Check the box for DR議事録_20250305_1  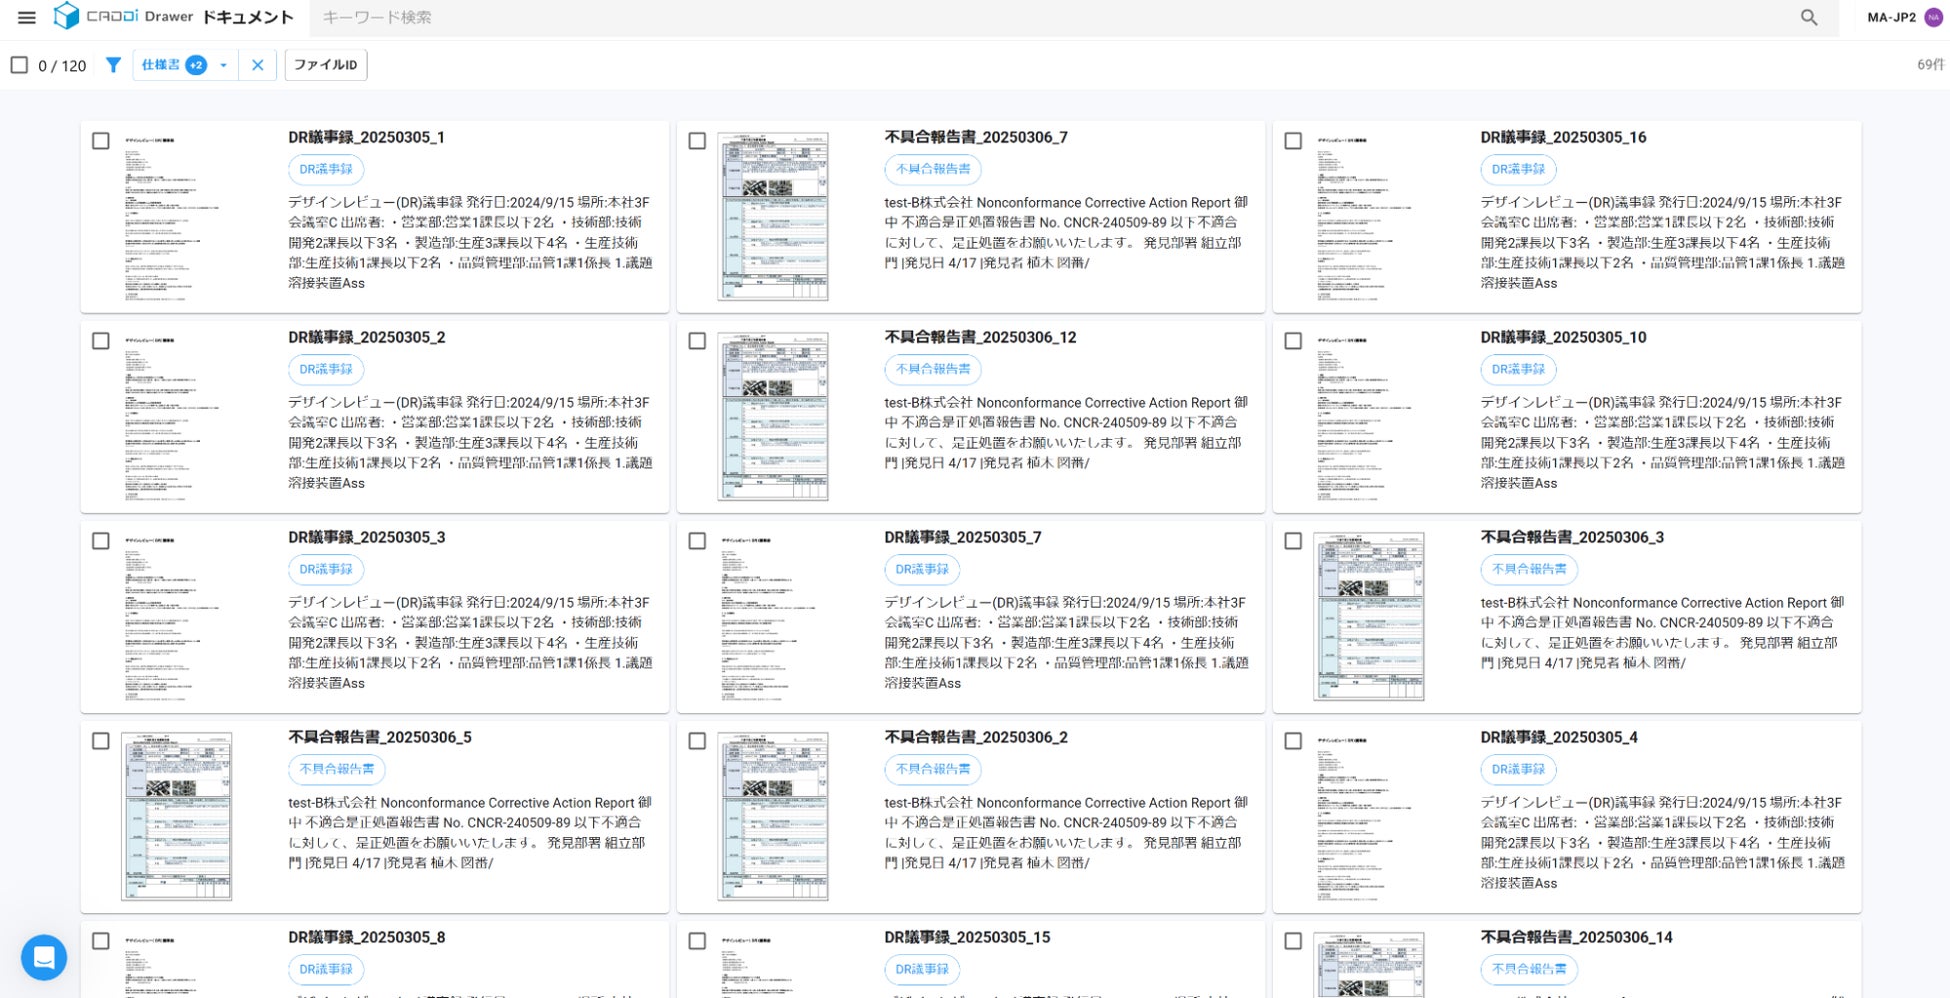coord(101,141)
